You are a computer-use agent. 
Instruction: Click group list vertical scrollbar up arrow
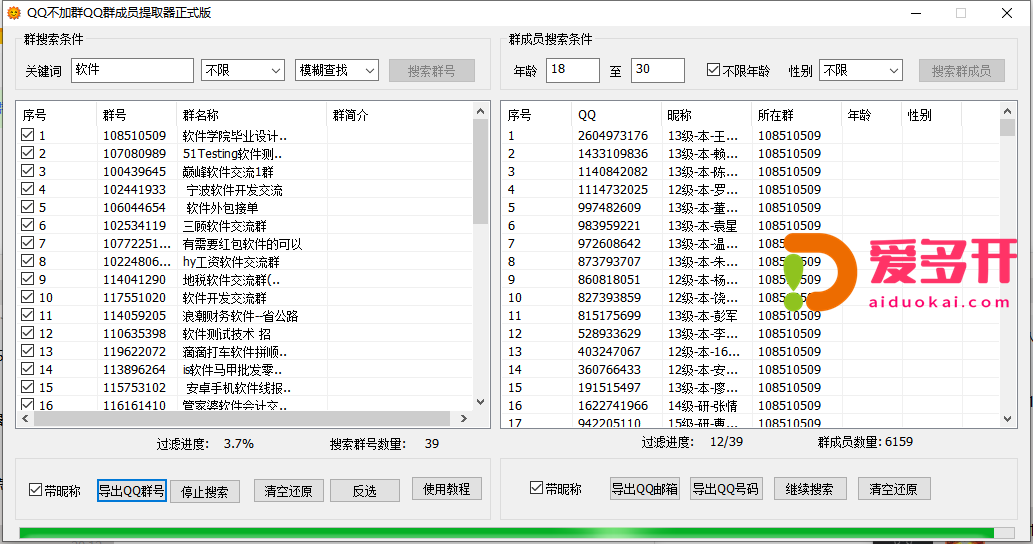[x=480, y=111]
